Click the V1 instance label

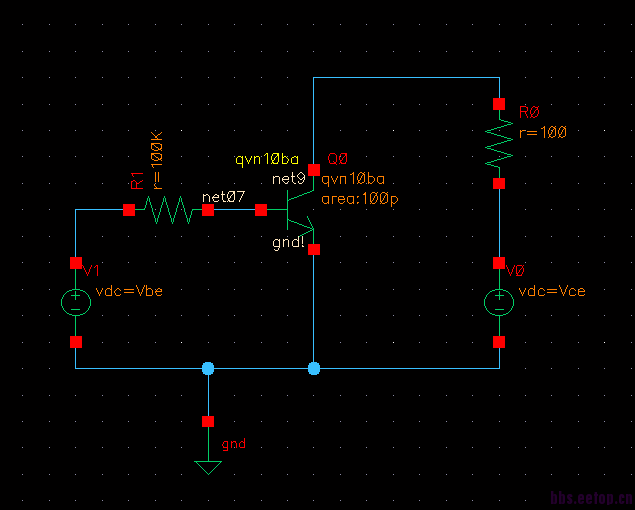pyautogui.click(x=91, y=271)
